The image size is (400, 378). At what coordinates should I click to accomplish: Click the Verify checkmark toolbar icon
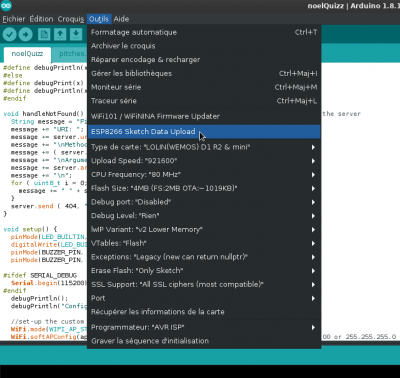(10, 34)
